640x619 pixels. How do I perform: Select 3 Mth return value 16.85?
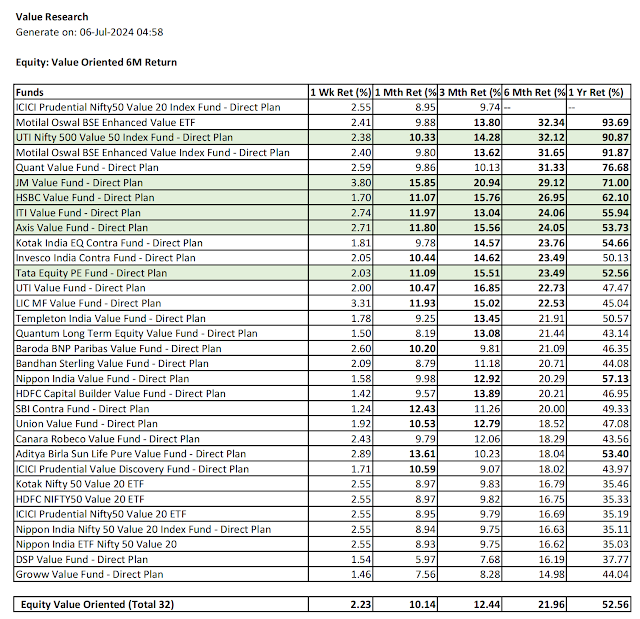(x=487, y=288)
